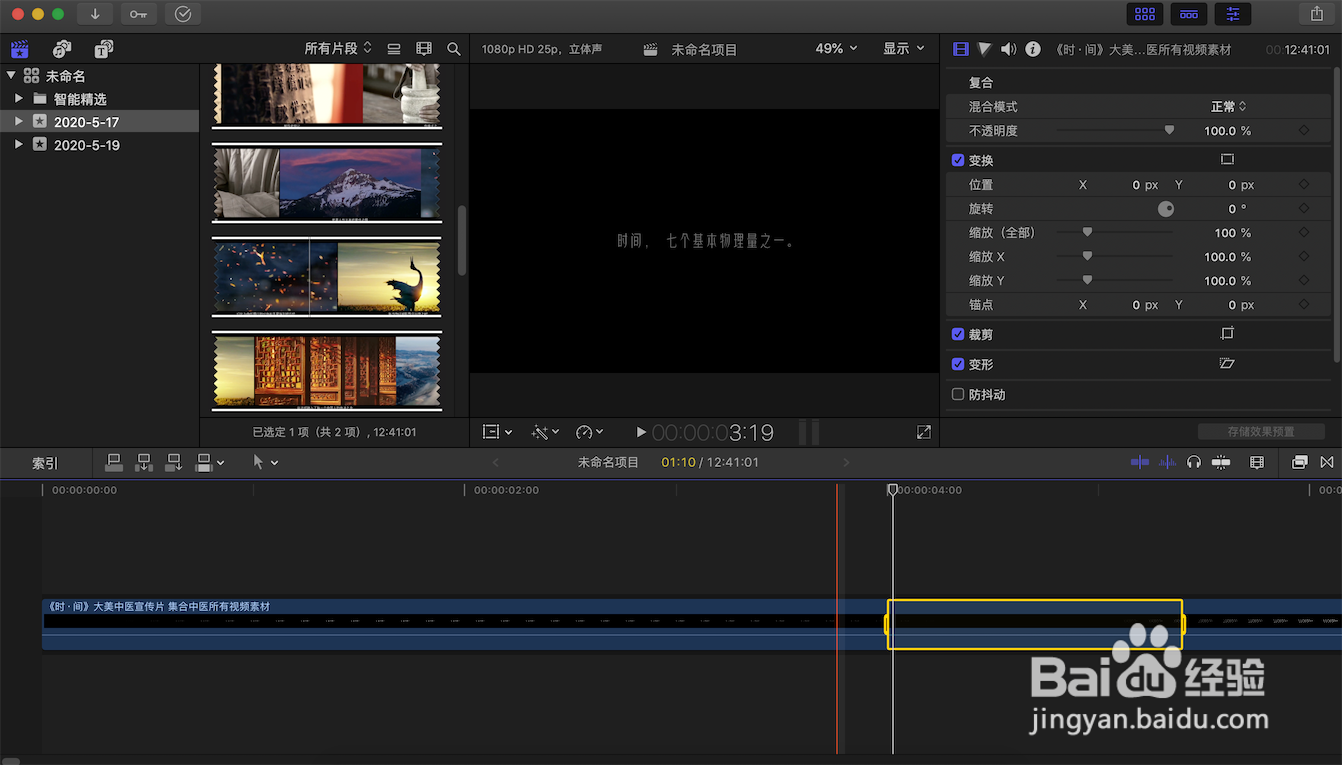Connect clip to primary storyline icon
This screenshot has width=1342, height=765.
coord(114,462)
